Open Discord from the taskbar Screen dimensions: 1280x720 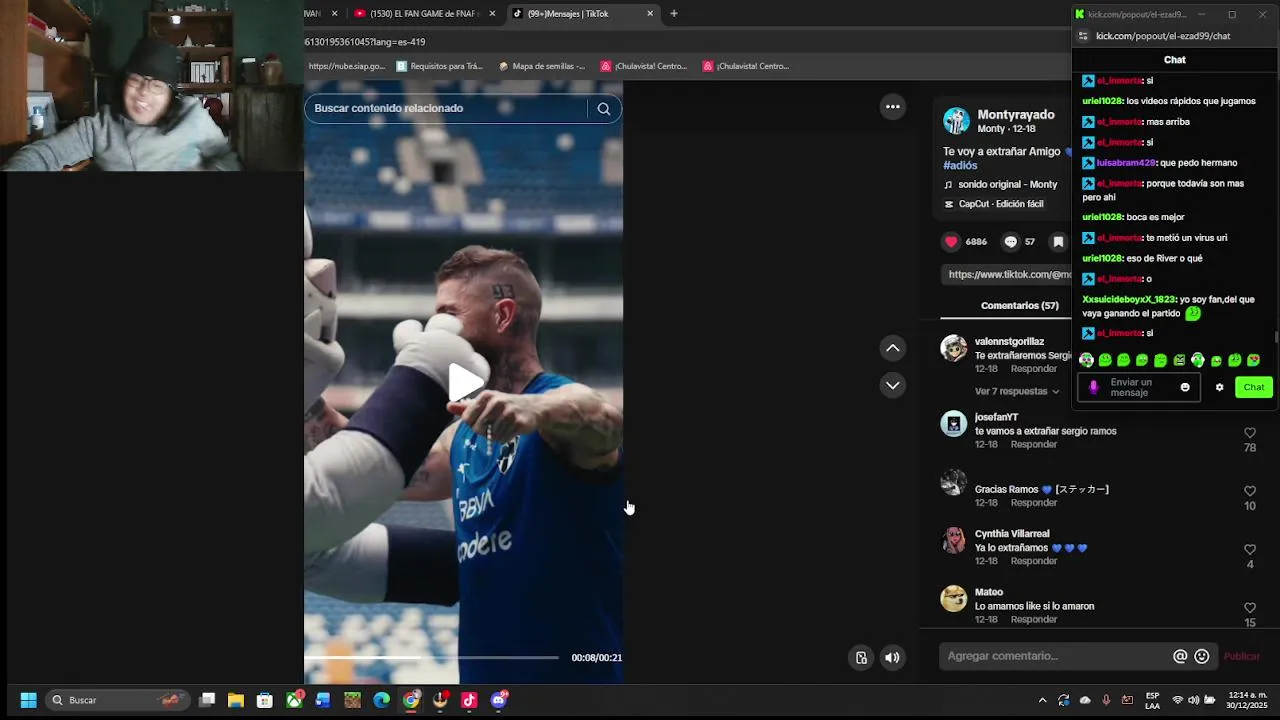(499, 700)
